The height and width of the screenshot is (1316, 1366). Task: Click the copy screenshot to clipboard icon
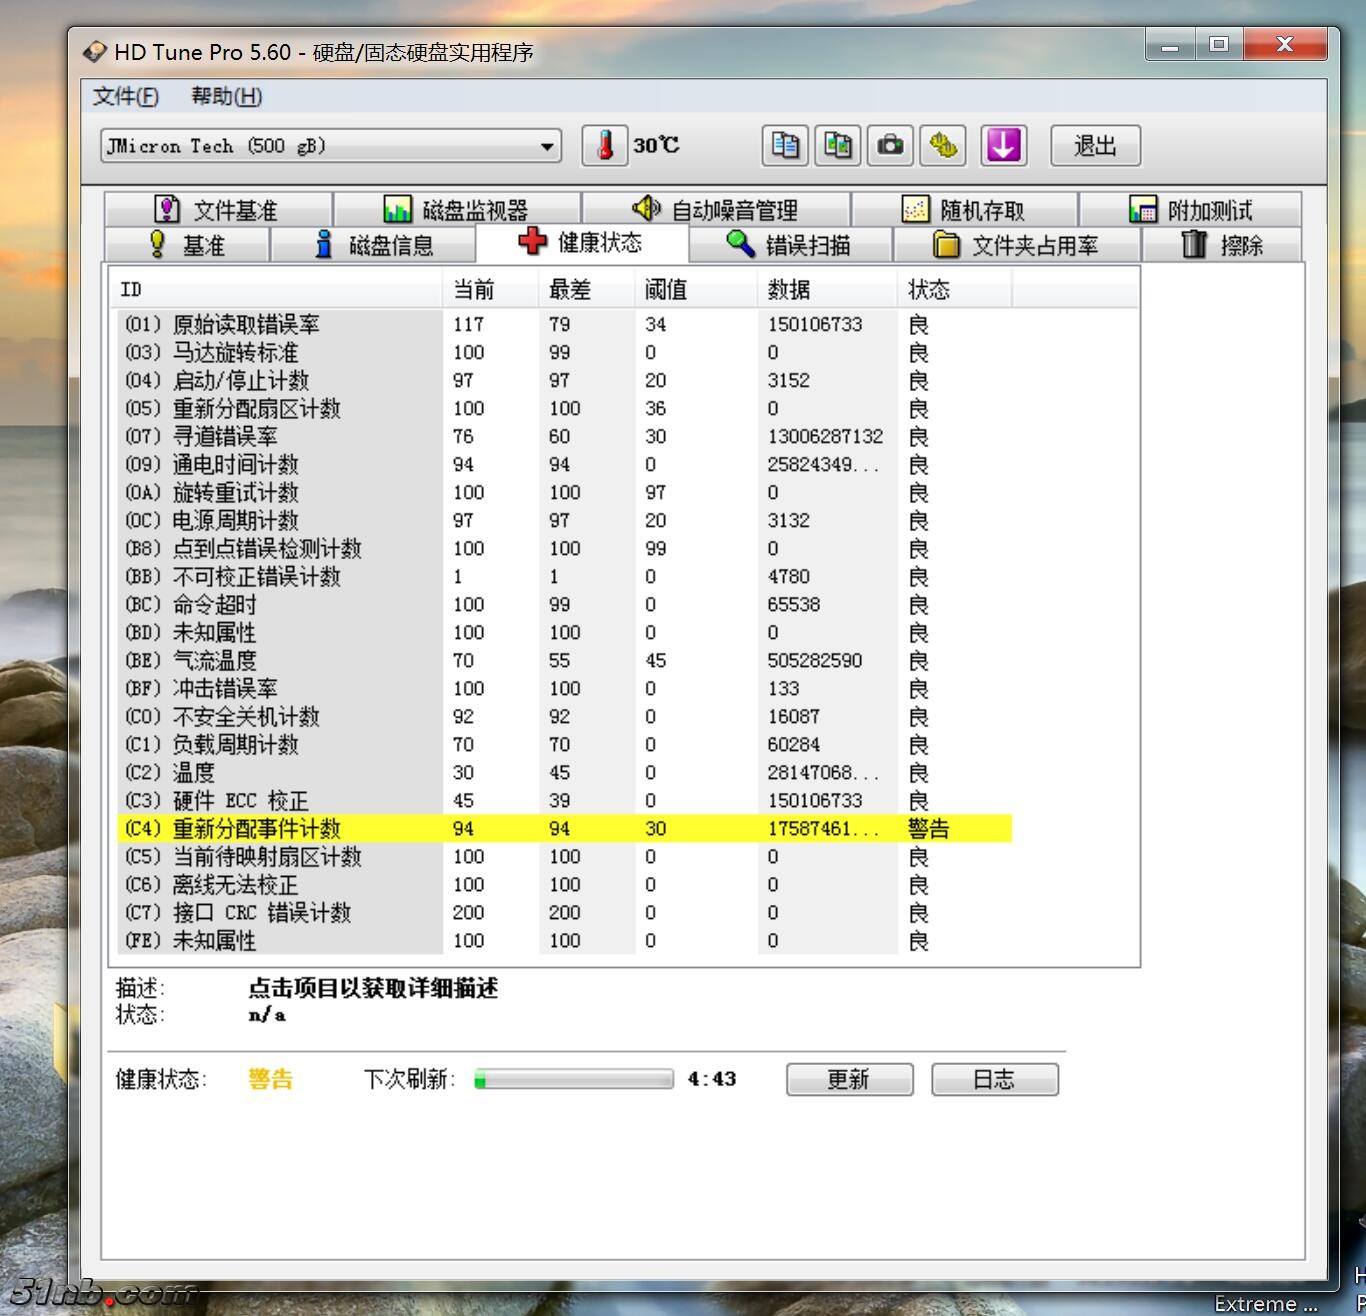(837, 146)
